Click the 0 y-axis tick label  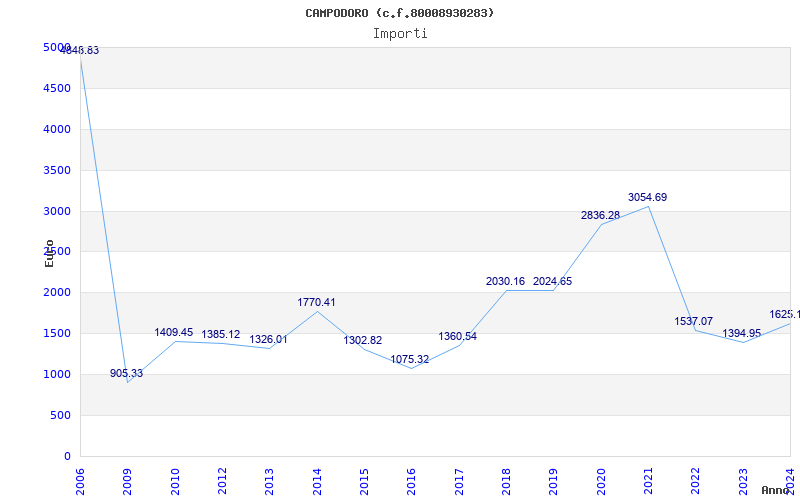(67, 456)
